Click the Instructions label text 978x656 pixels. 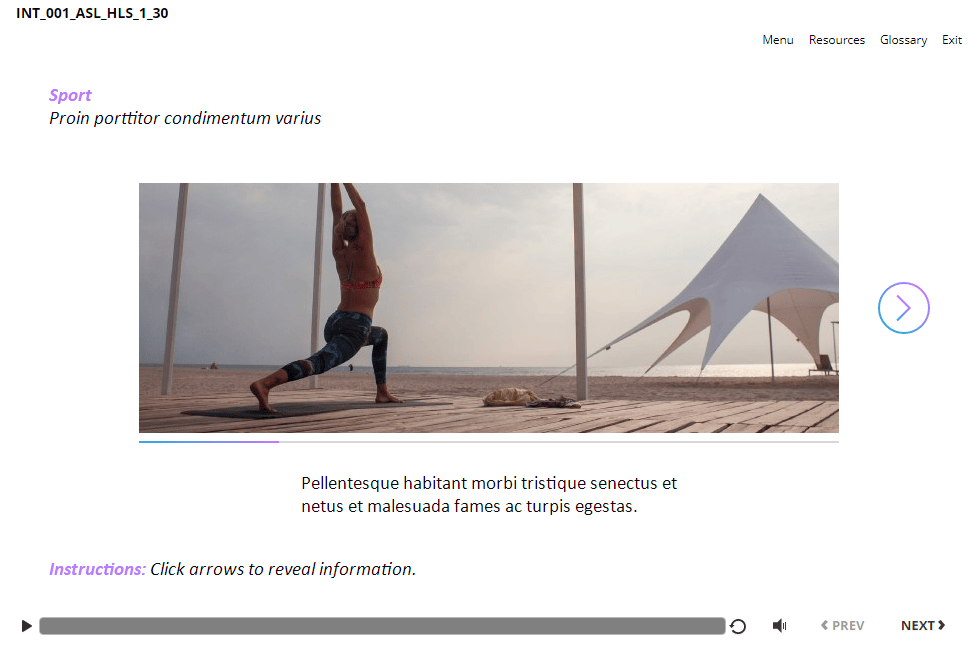[x=97, y=569]
